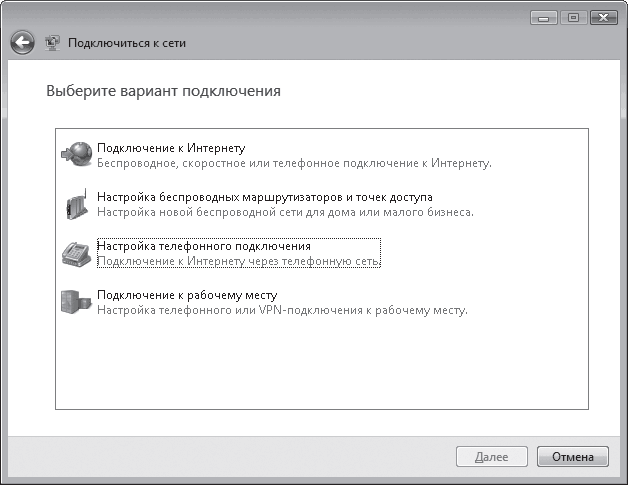Click the back arrow button
Image resolution: width=628 pixels, height=485 pixels.
click(x=22, y=43)
